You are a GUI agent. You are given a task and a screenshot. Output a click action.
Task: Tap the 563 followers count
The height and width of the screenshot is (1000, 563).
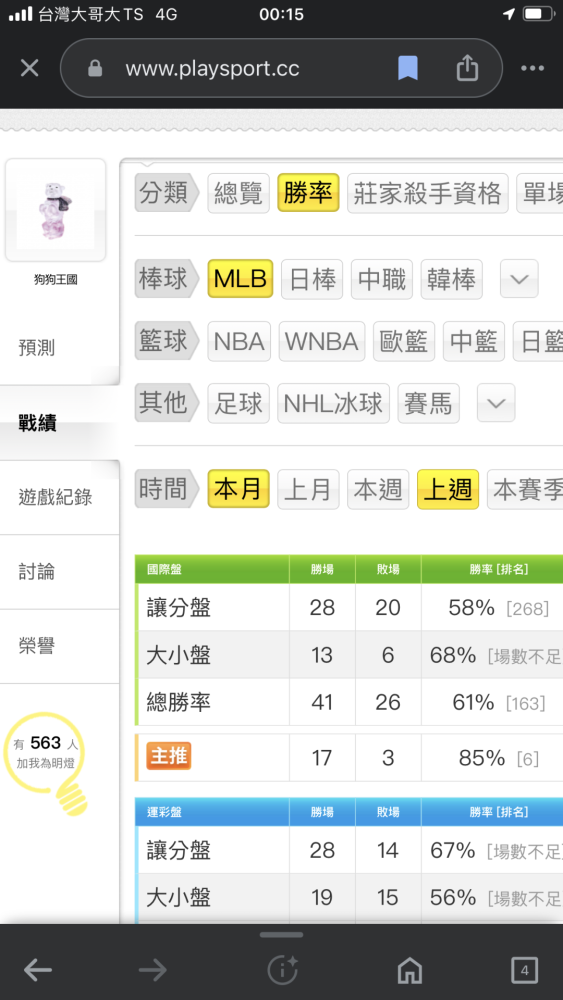point(45,743)
